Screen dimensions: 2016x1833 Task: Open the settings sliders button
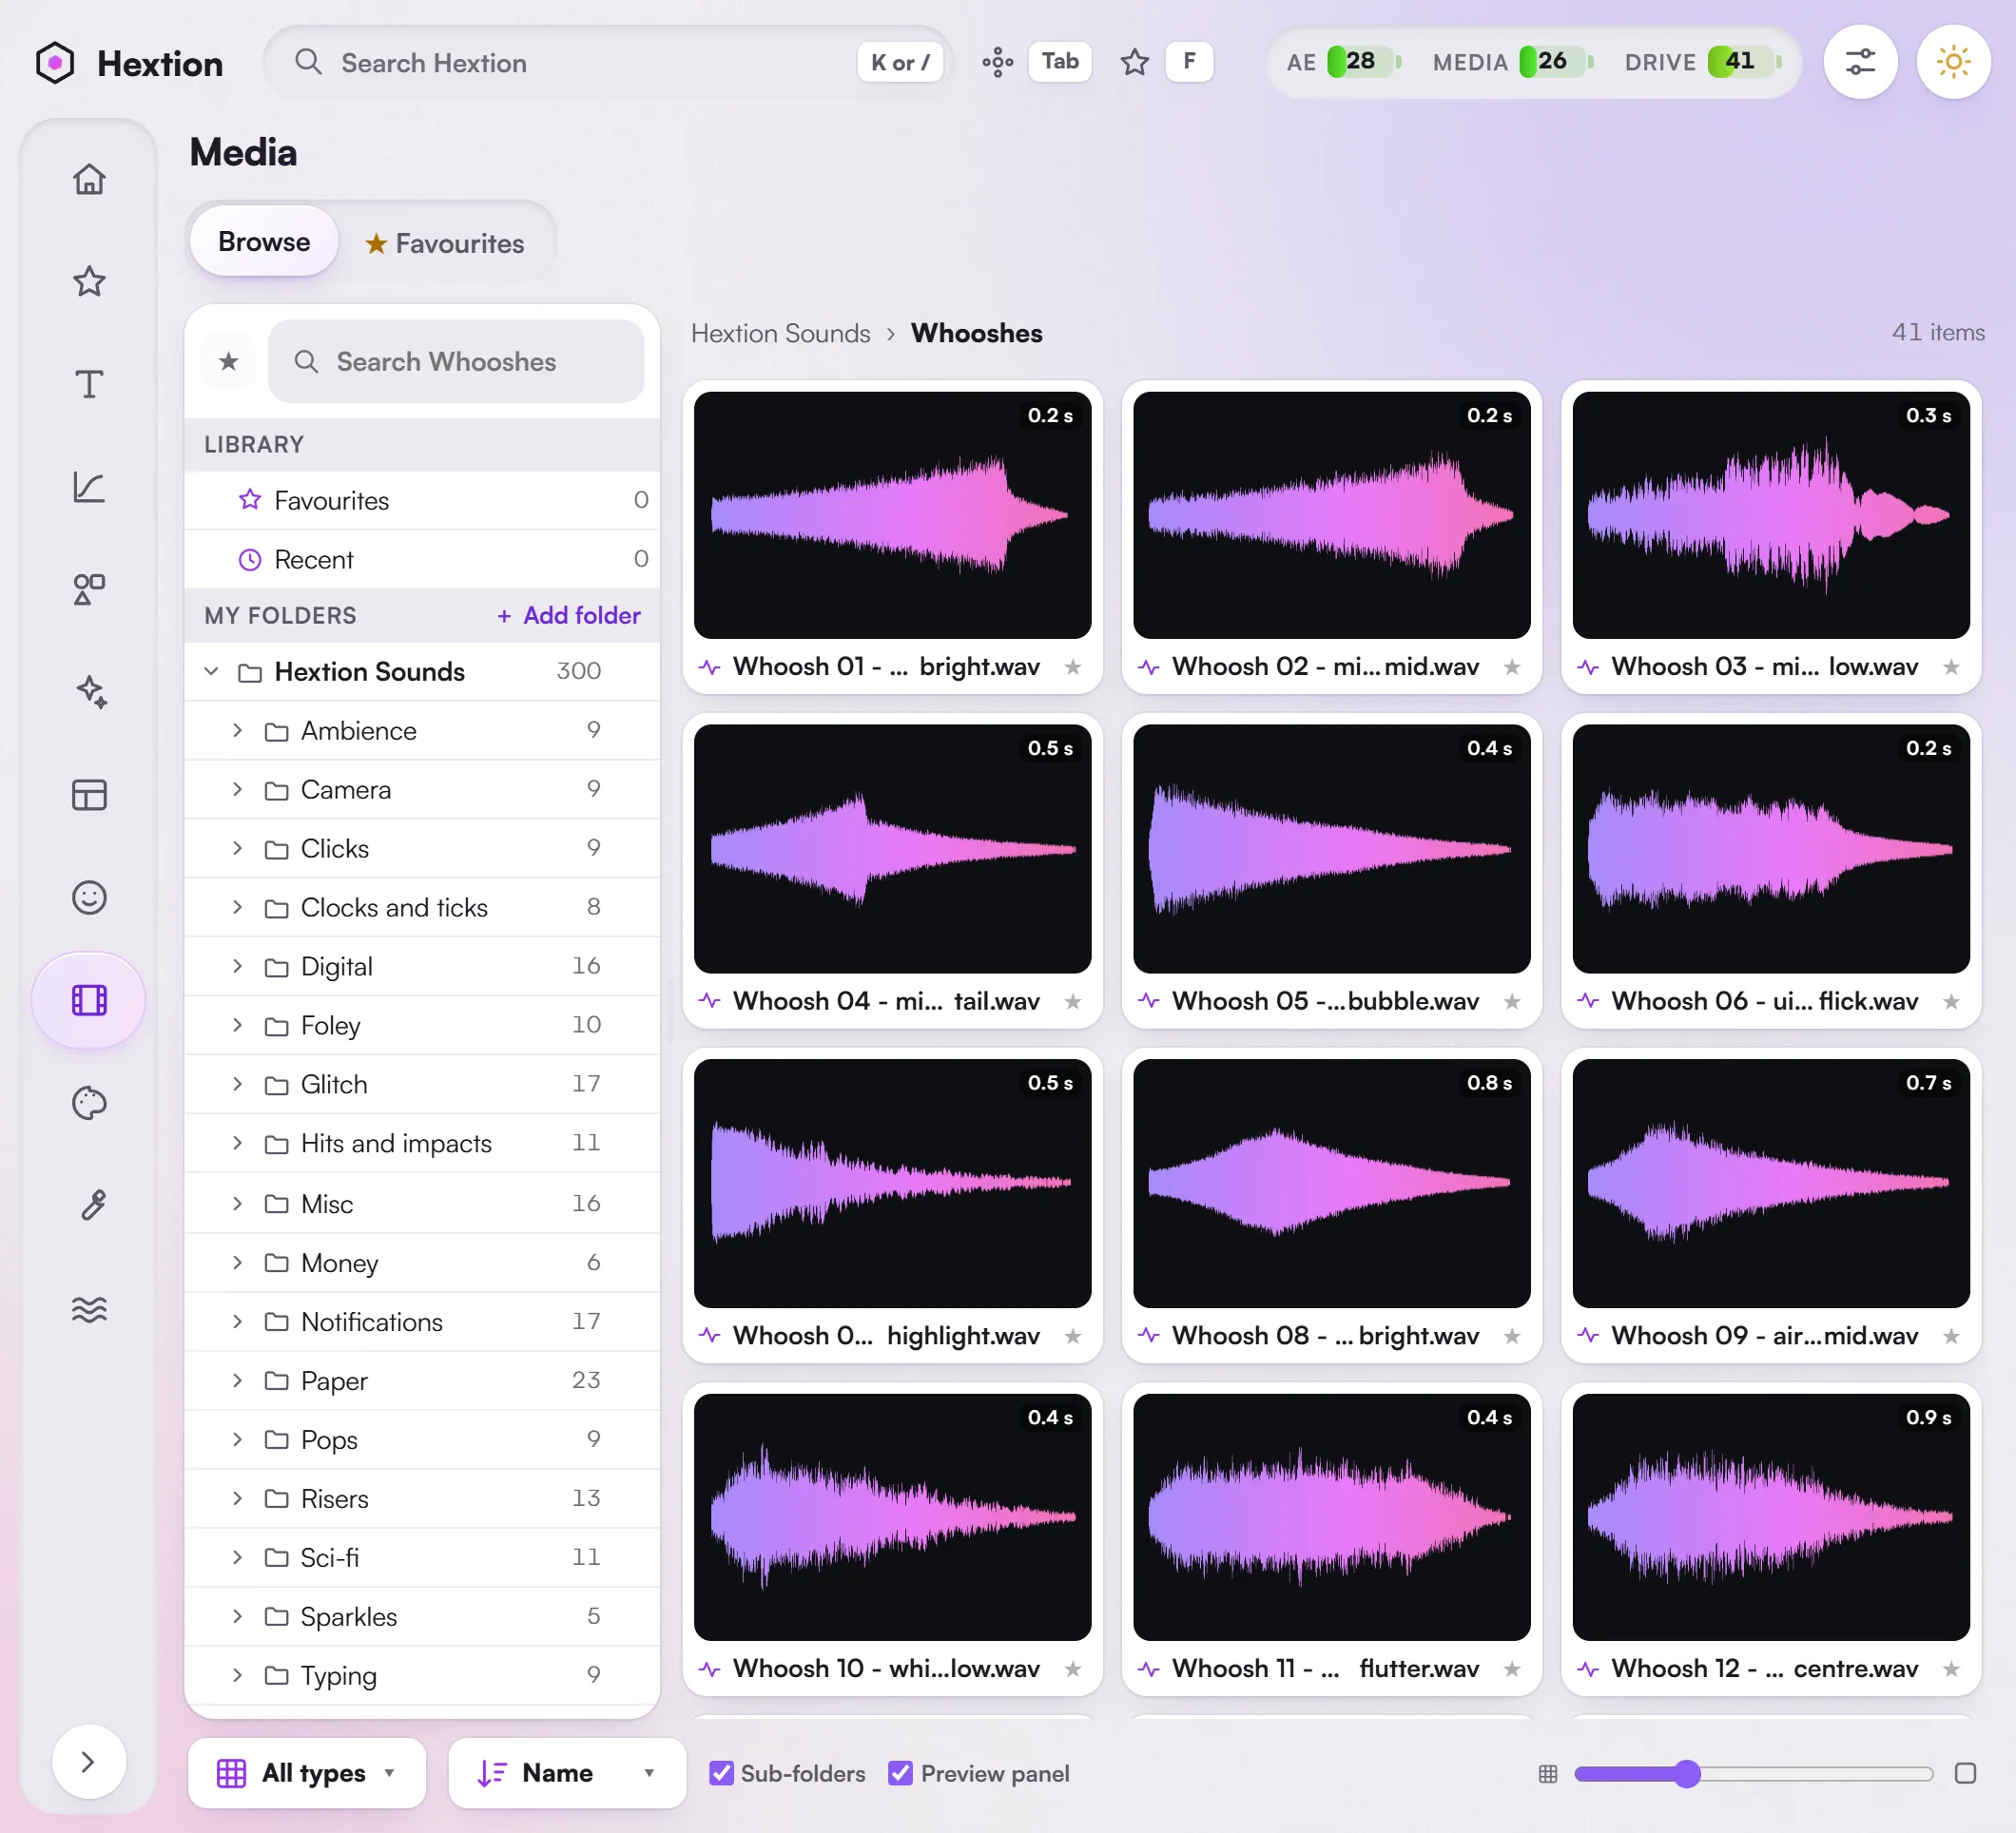(x=1860, y=62)
